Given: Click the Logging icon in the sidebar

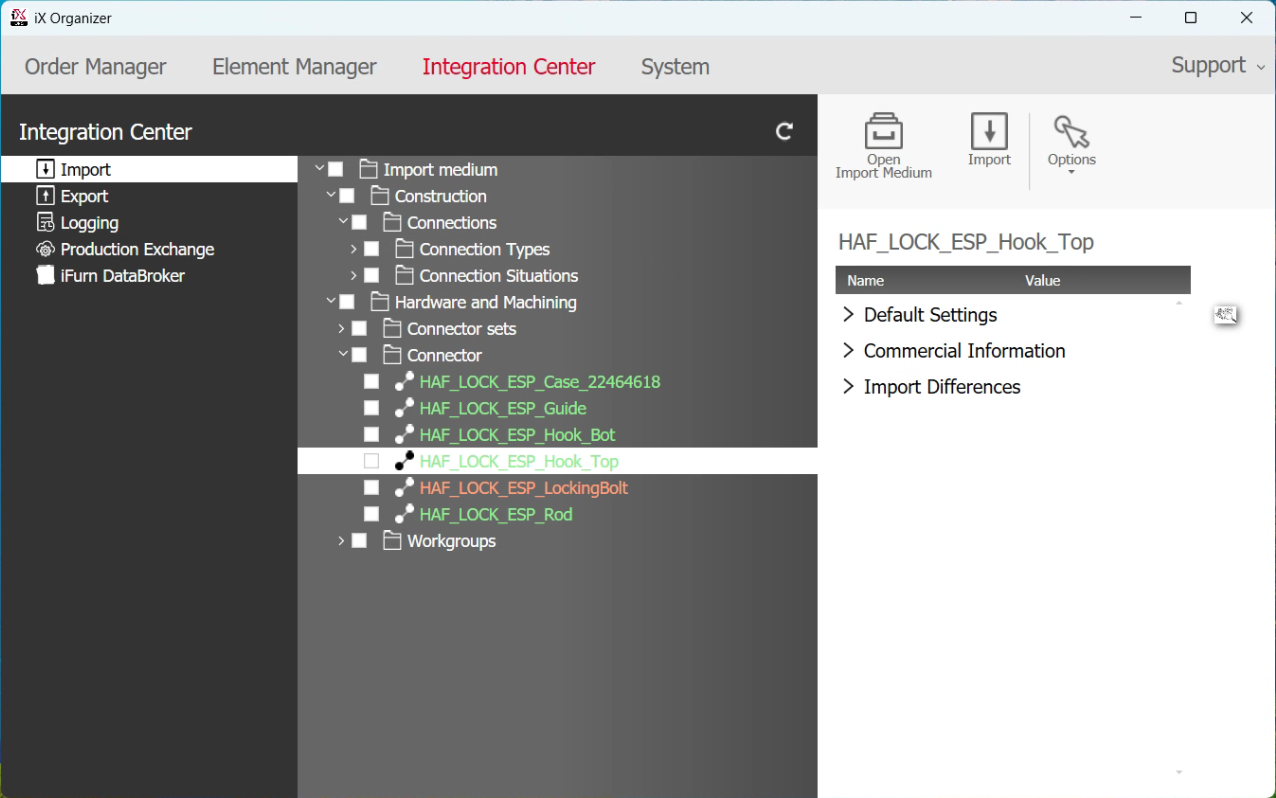Looking at the screenshot, I should coord(45,223).
